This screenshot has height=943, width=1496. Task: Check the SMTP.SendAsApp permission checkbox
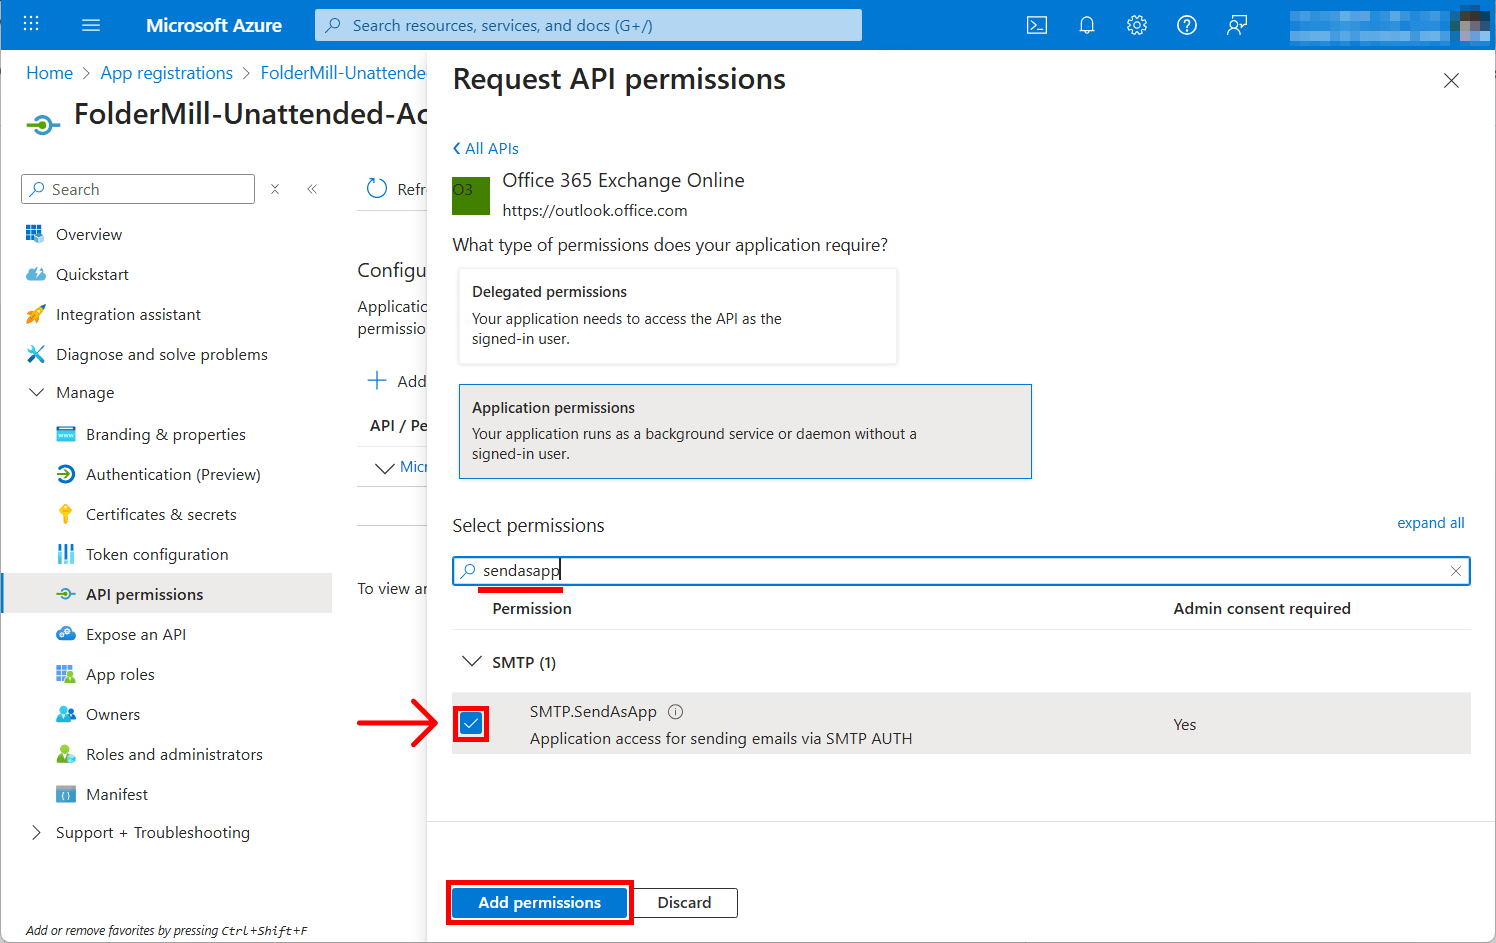click(x=471, y=723)
